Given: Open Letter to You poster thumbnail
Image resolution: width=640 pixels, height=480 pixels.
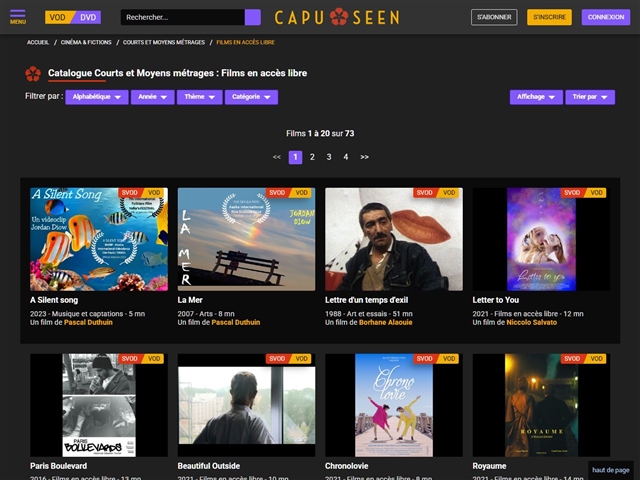Looking at the screenshot, I should click(541, 239).
